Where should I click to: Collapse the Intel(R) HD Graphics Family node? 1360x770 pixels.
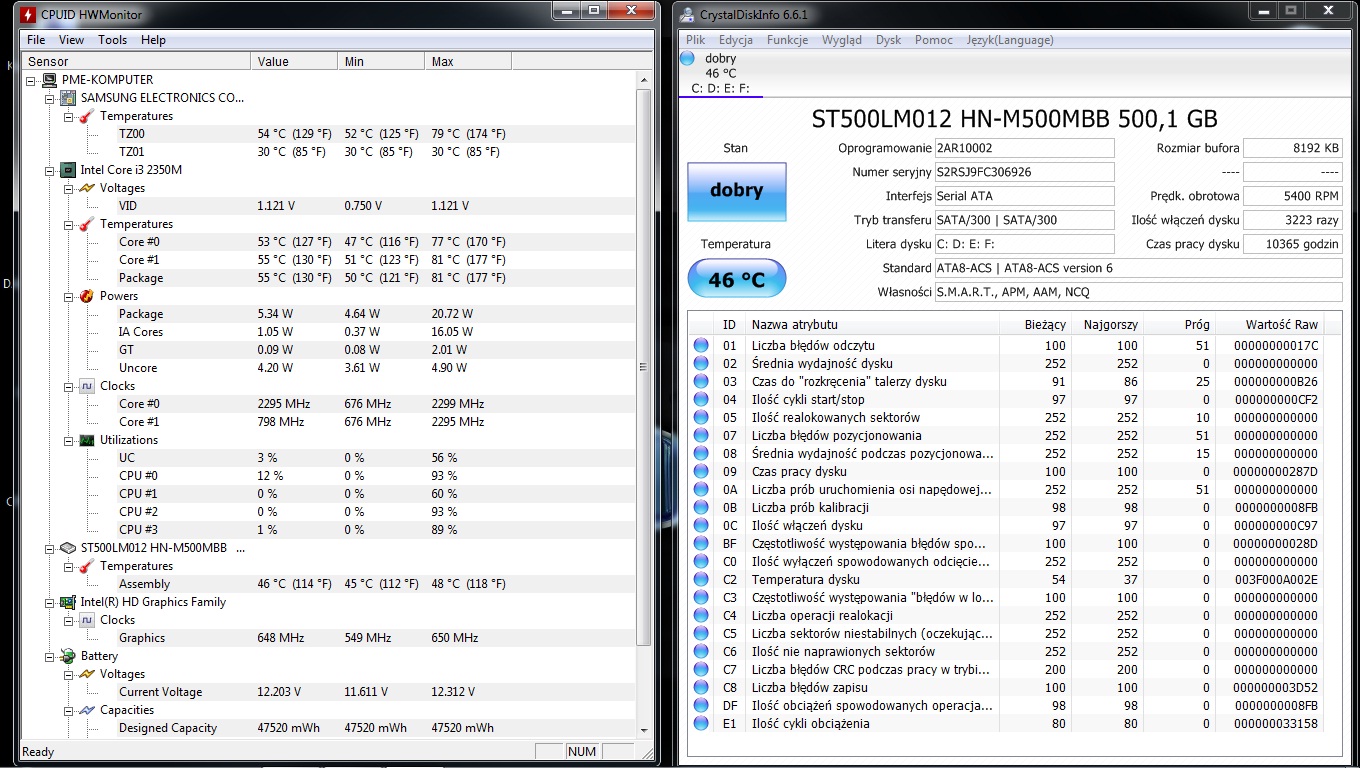point(49,602)
